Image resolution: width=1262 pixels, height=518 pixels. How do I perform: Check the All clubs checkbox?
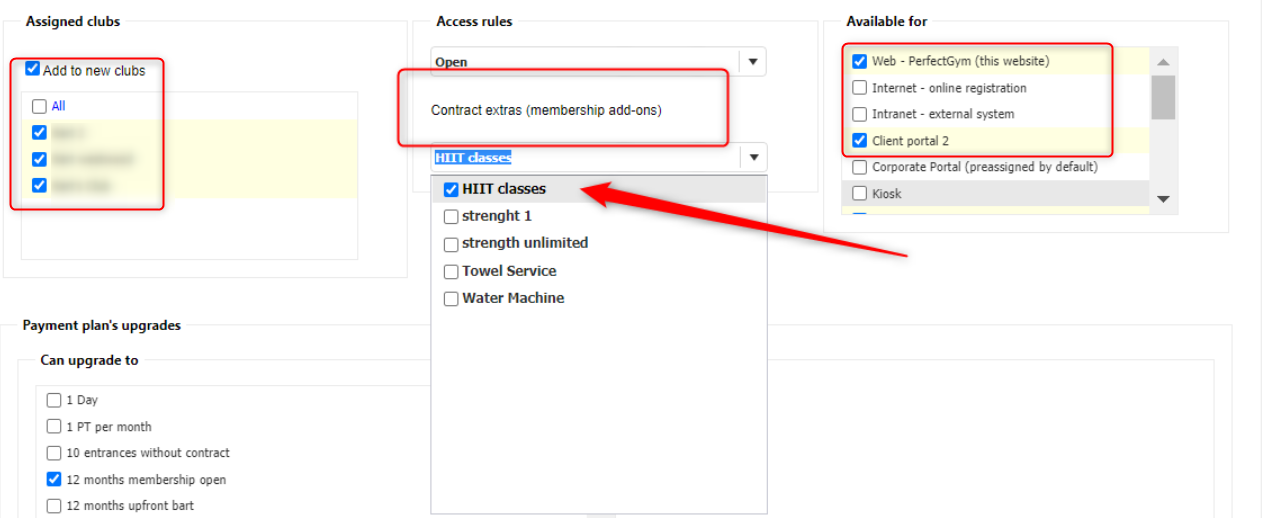[39, 106]
